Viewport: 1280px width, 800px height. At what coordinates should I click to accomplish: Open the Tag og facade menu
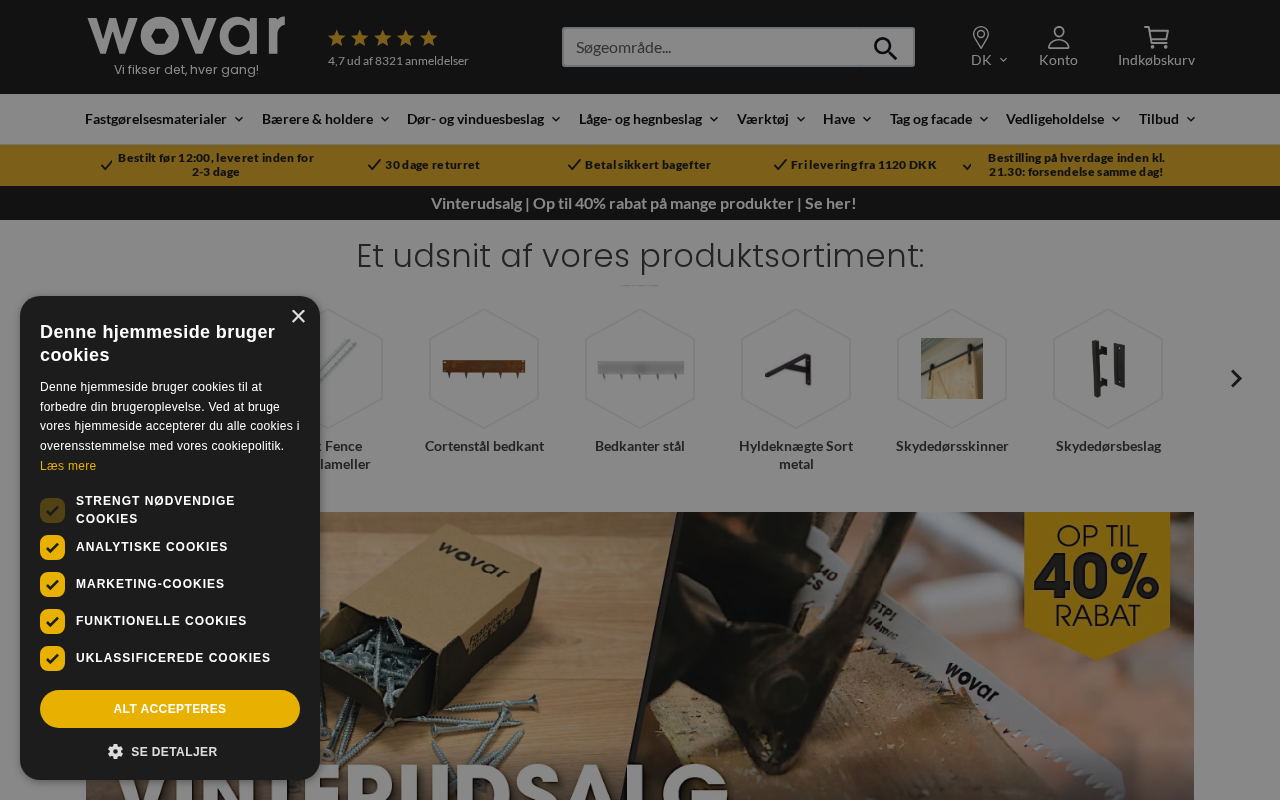click(939, 119)
